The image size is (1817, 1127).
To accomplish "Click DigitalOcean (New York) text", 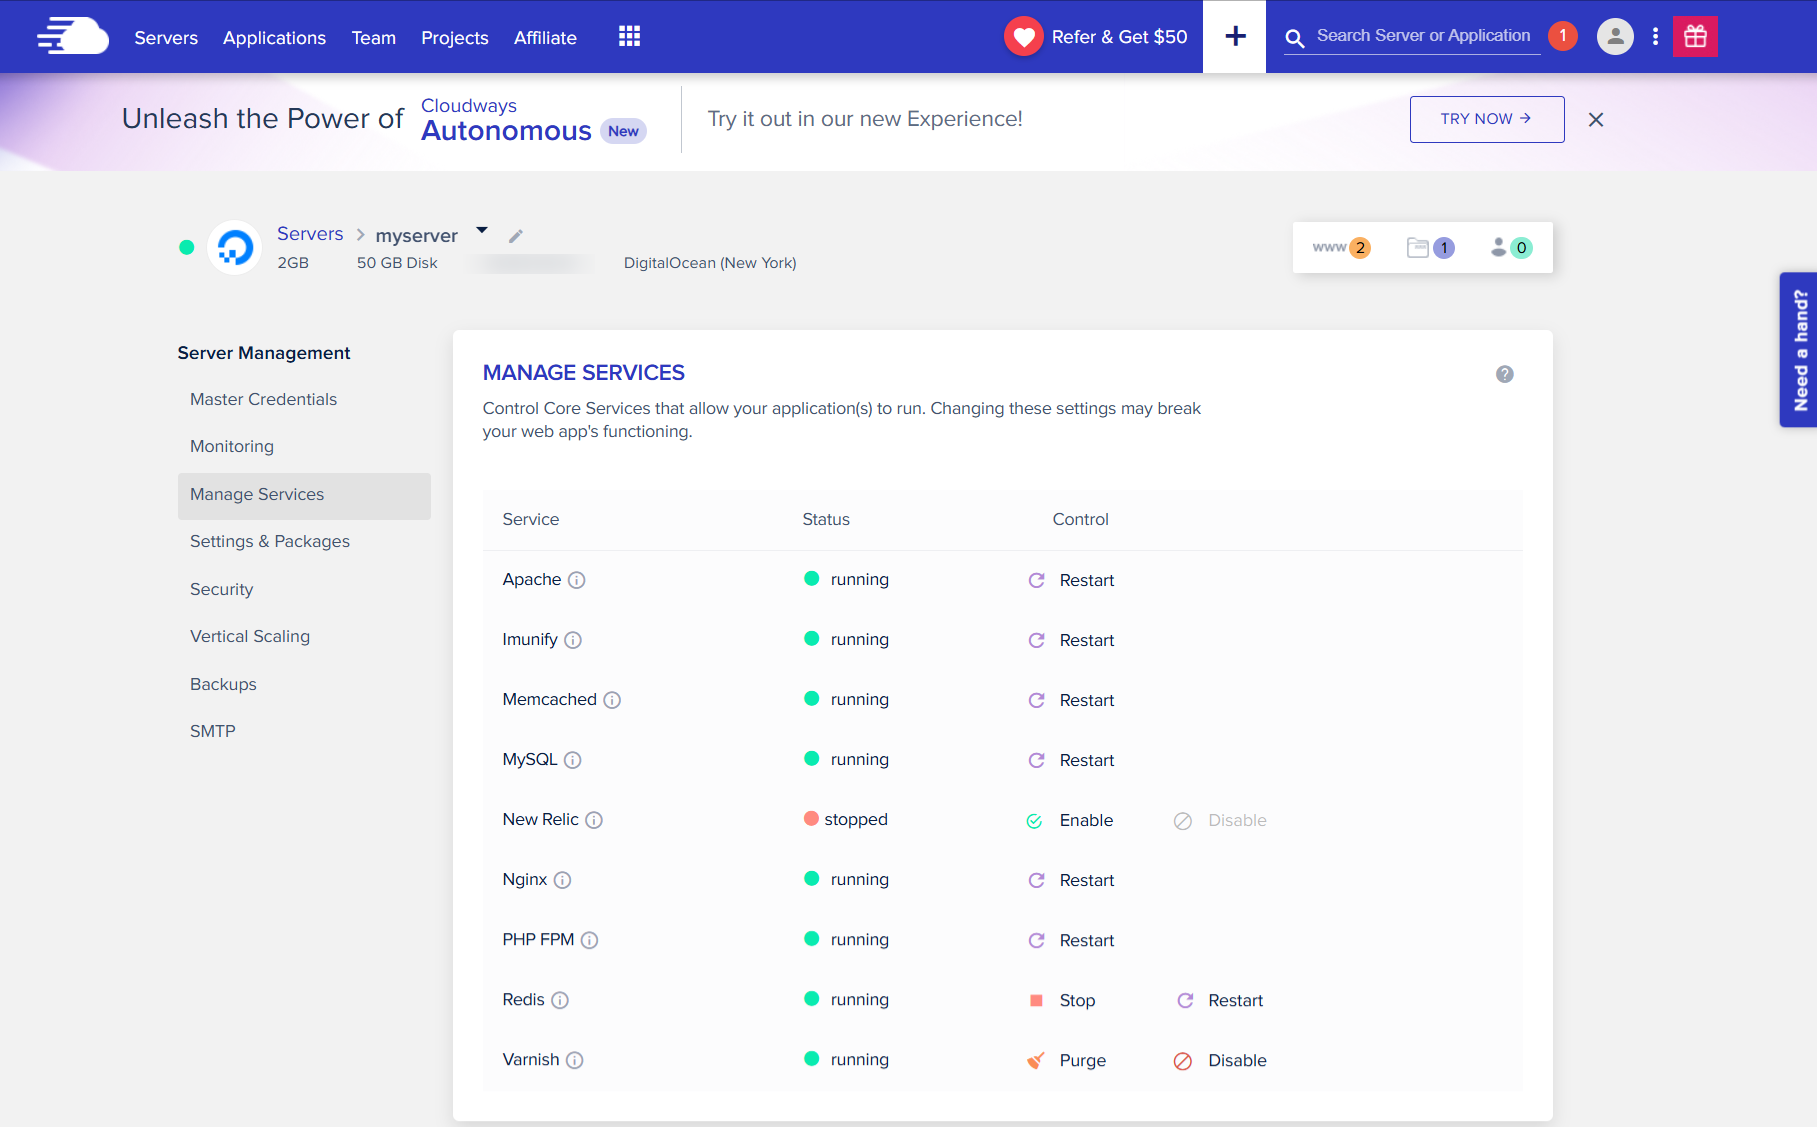I will (x=710, y=263).
